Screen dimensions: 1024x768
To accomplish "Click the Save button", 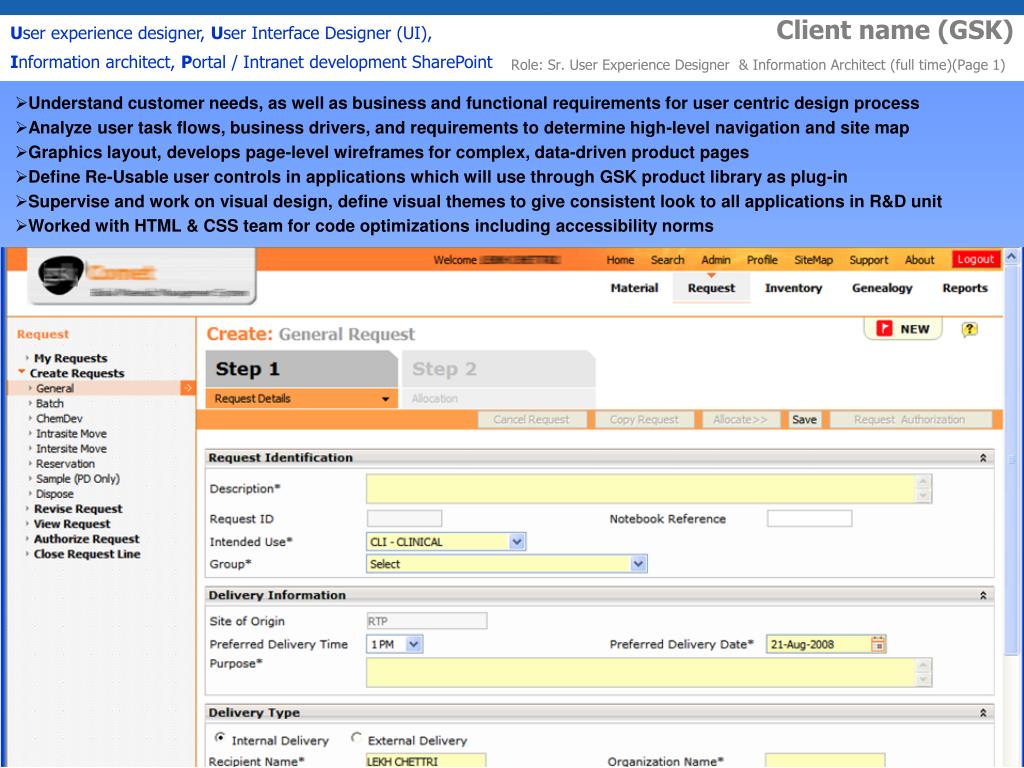I will [x=804, y=419].
